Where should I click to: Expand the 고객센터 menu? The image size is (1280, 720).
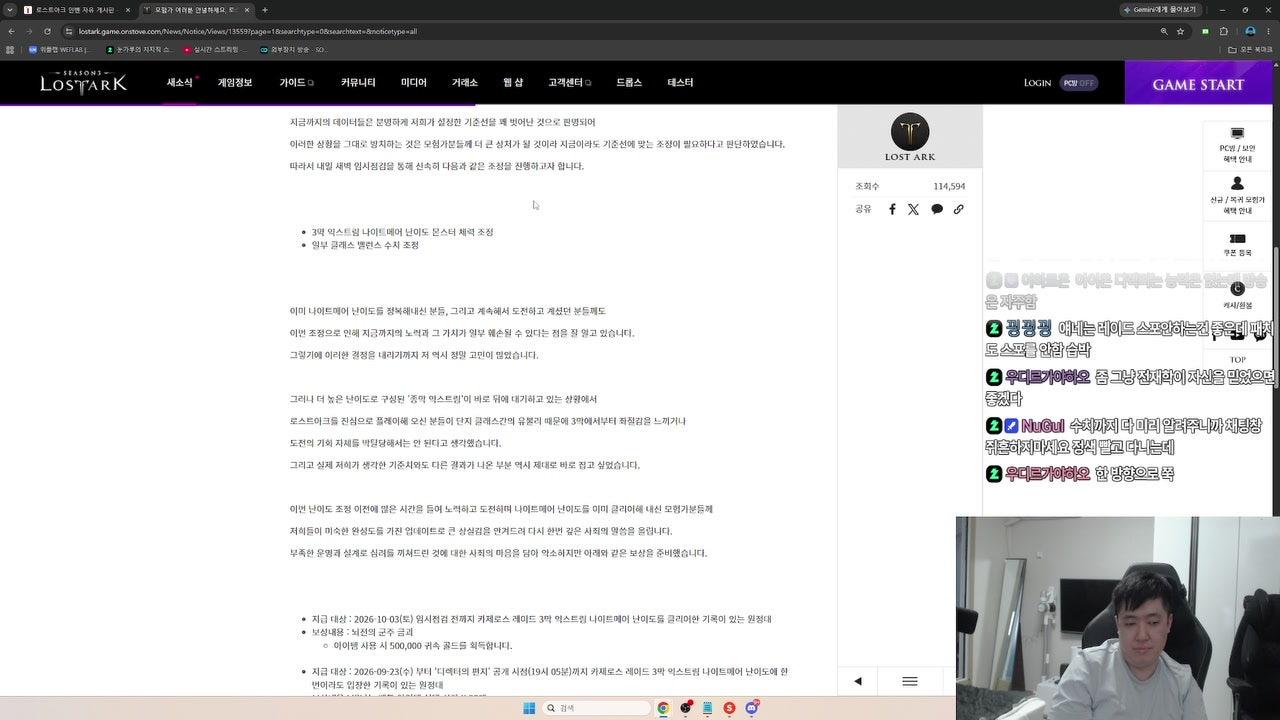(569, 83)
